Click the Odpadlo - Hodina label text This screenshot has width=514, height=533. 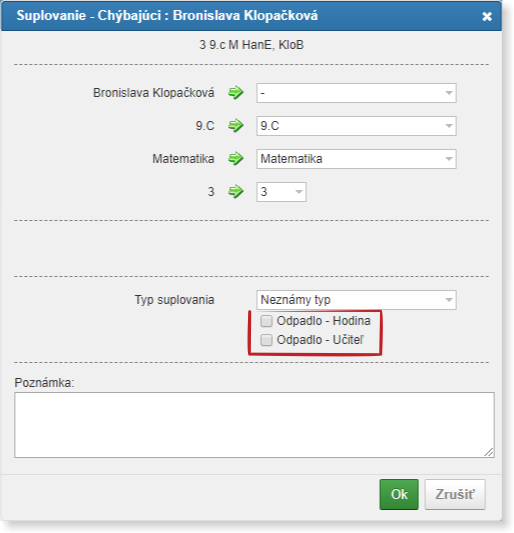pos(323,321)
